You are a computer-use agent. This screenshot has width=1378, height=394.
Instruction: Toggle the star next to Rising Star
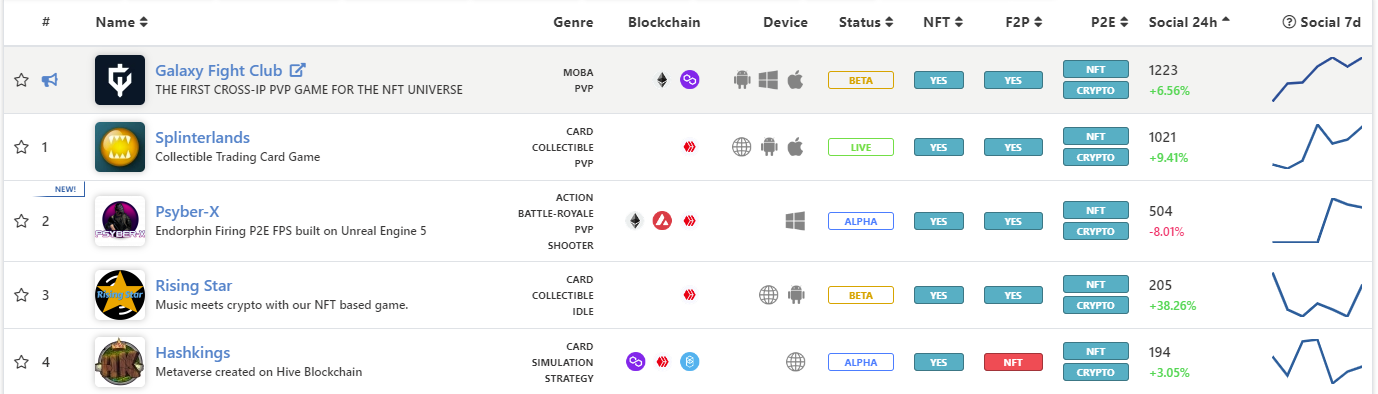pos(21,295)
